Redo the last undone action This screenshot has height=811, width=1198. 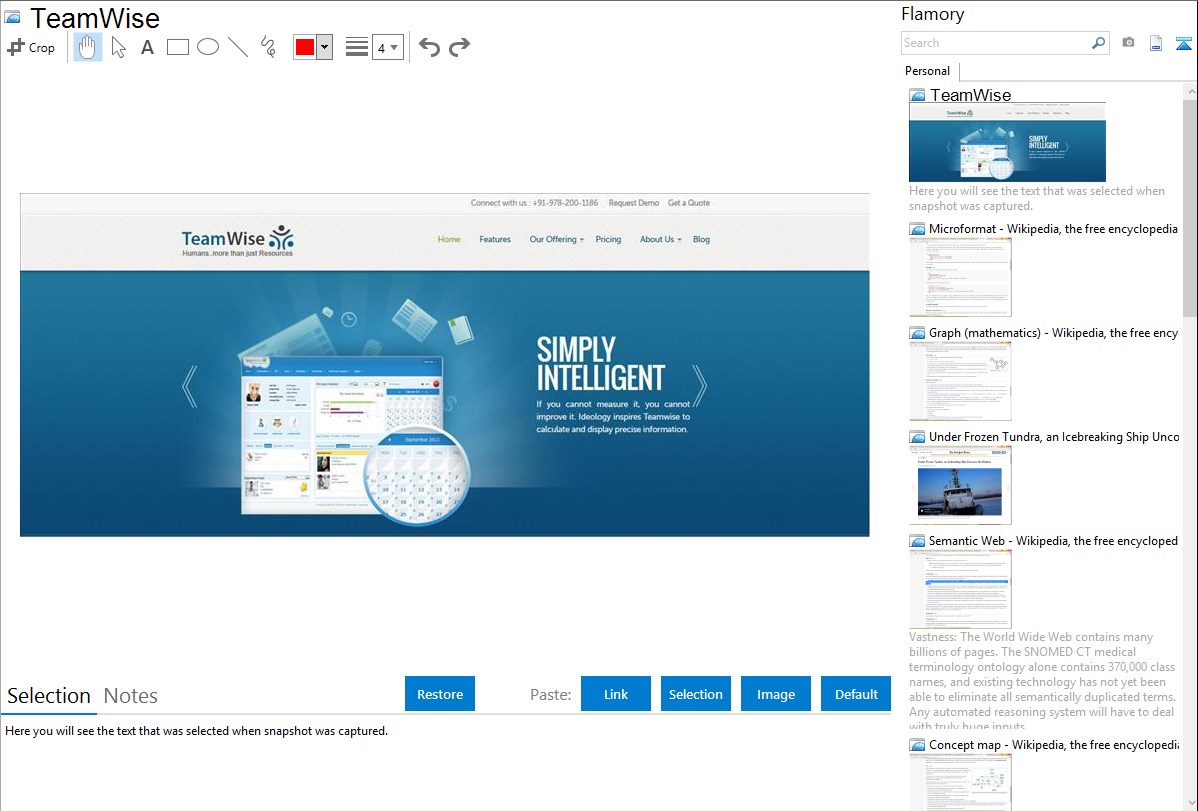459,47
